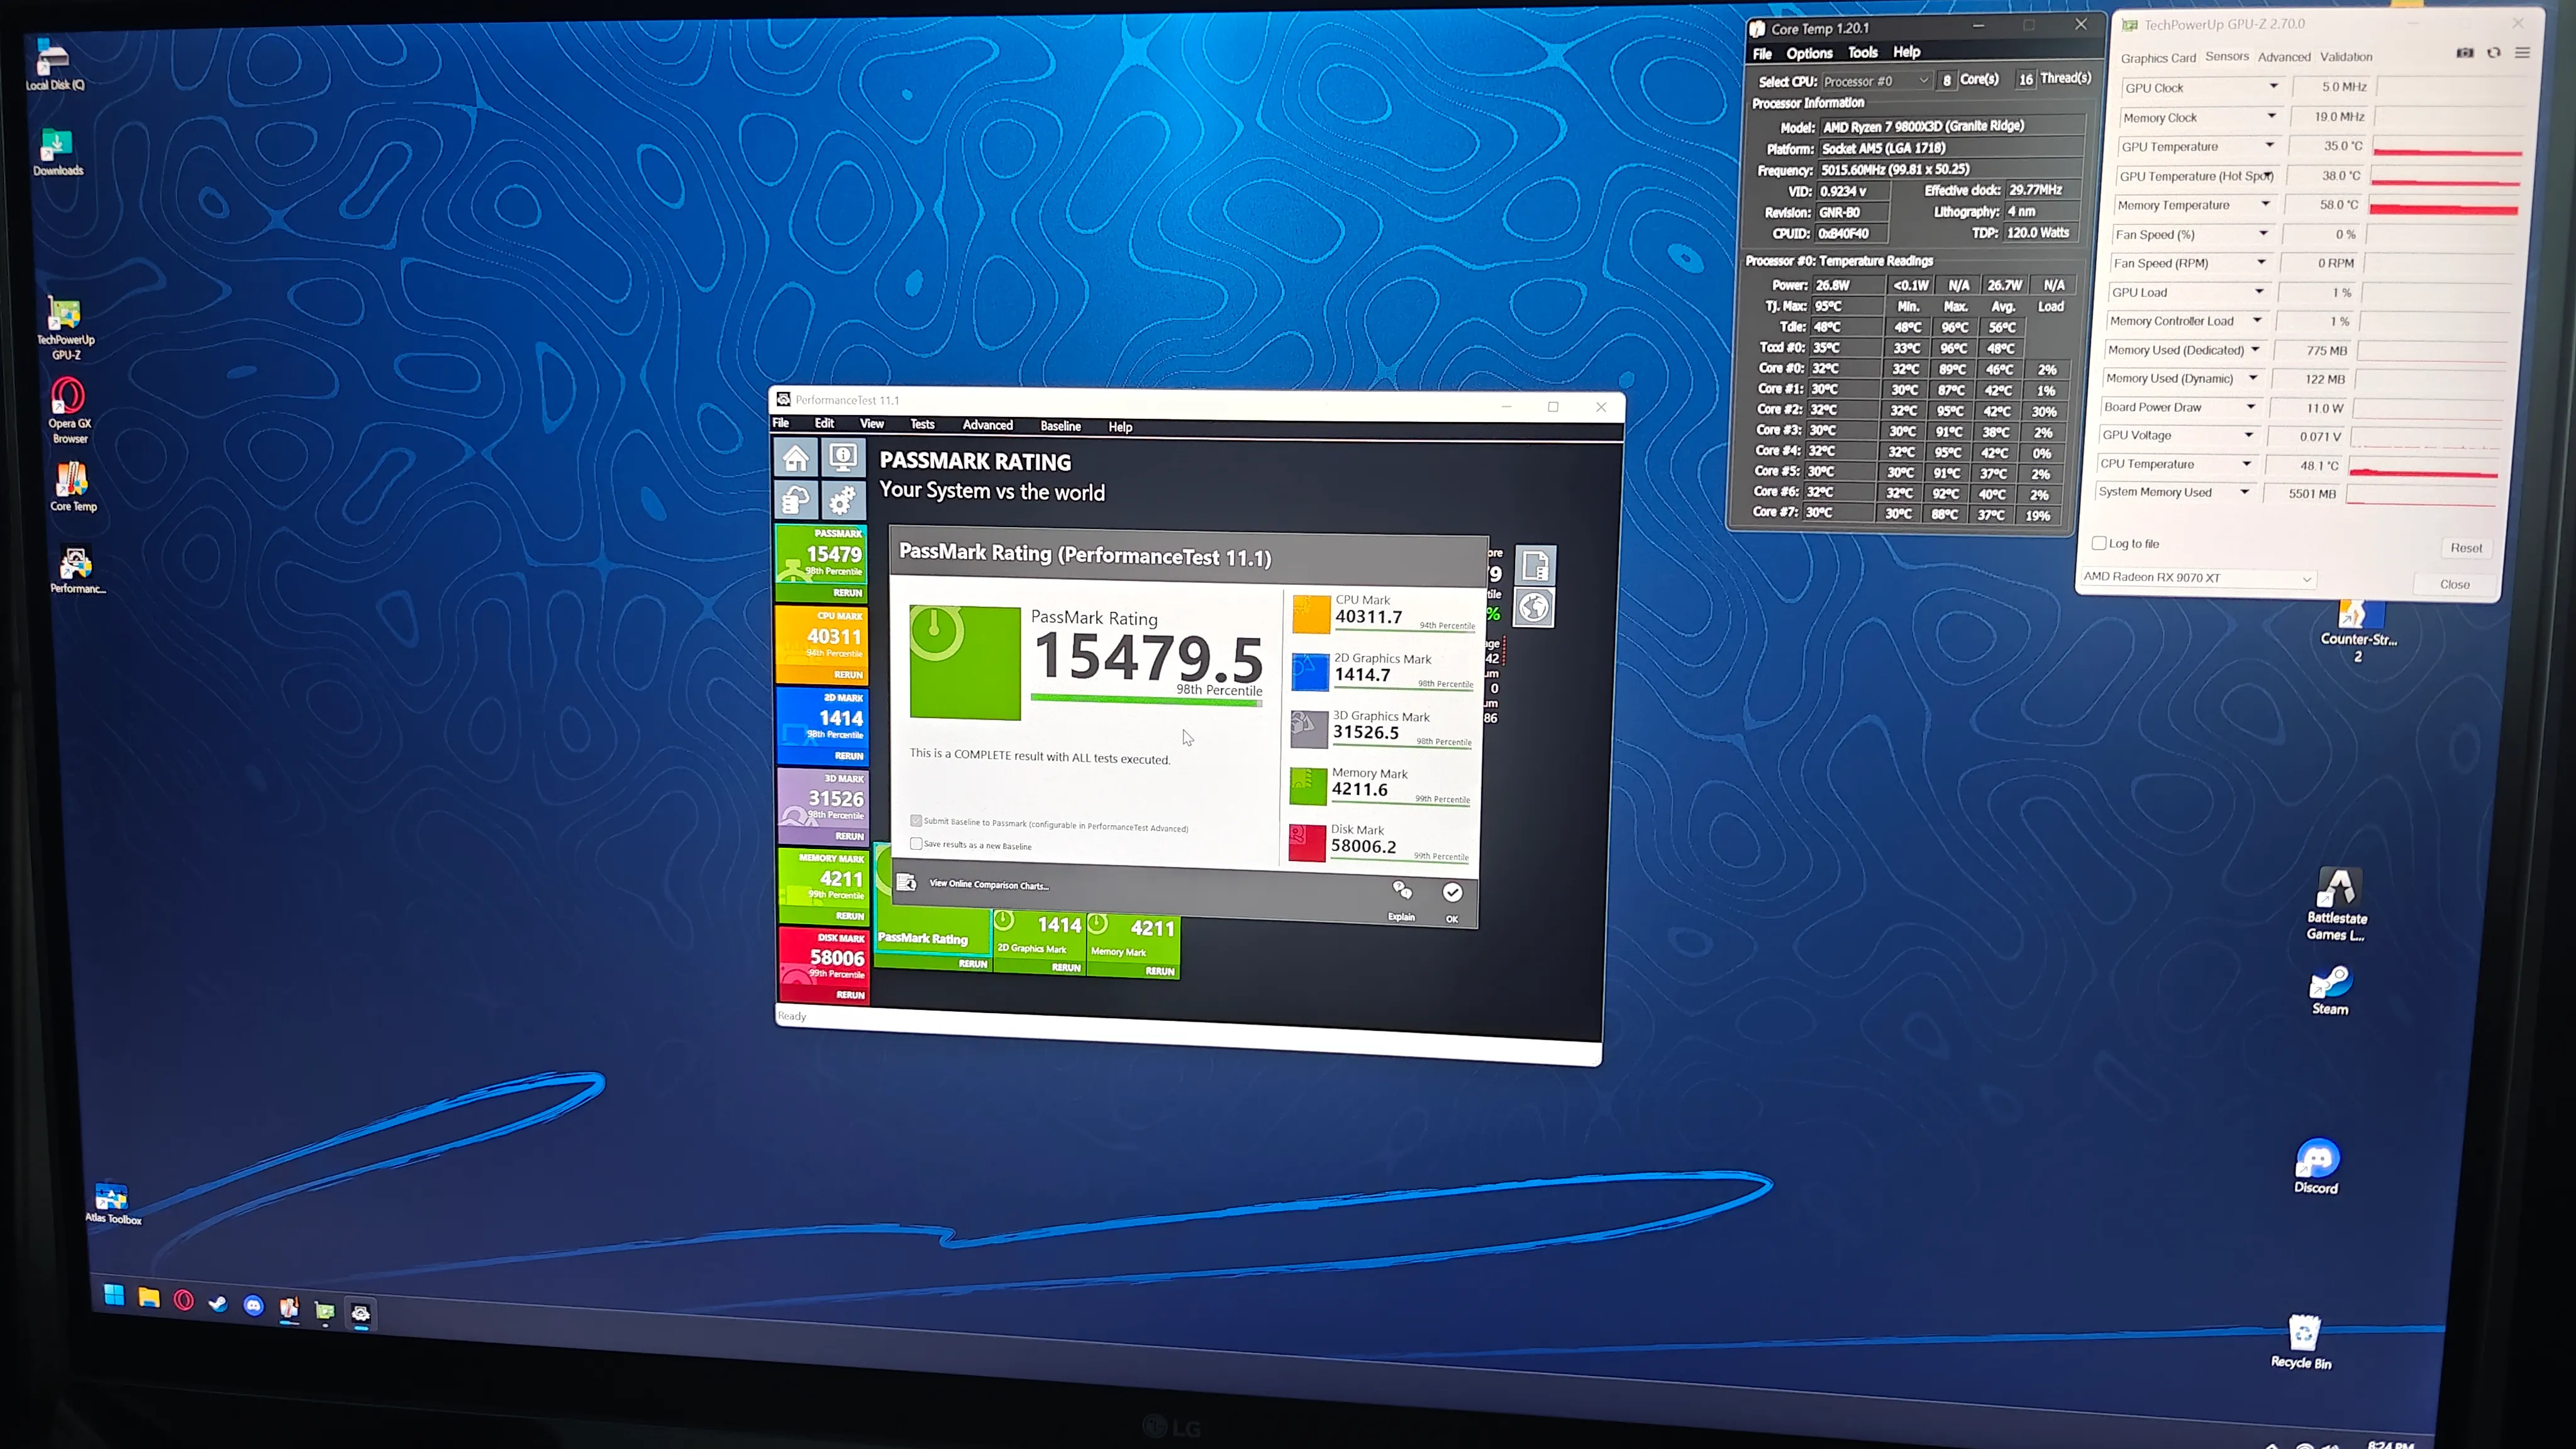The width and height of the screenshot is (2576, 1449).
Task: Open the Windows Start button
Action: [114, 1296]
